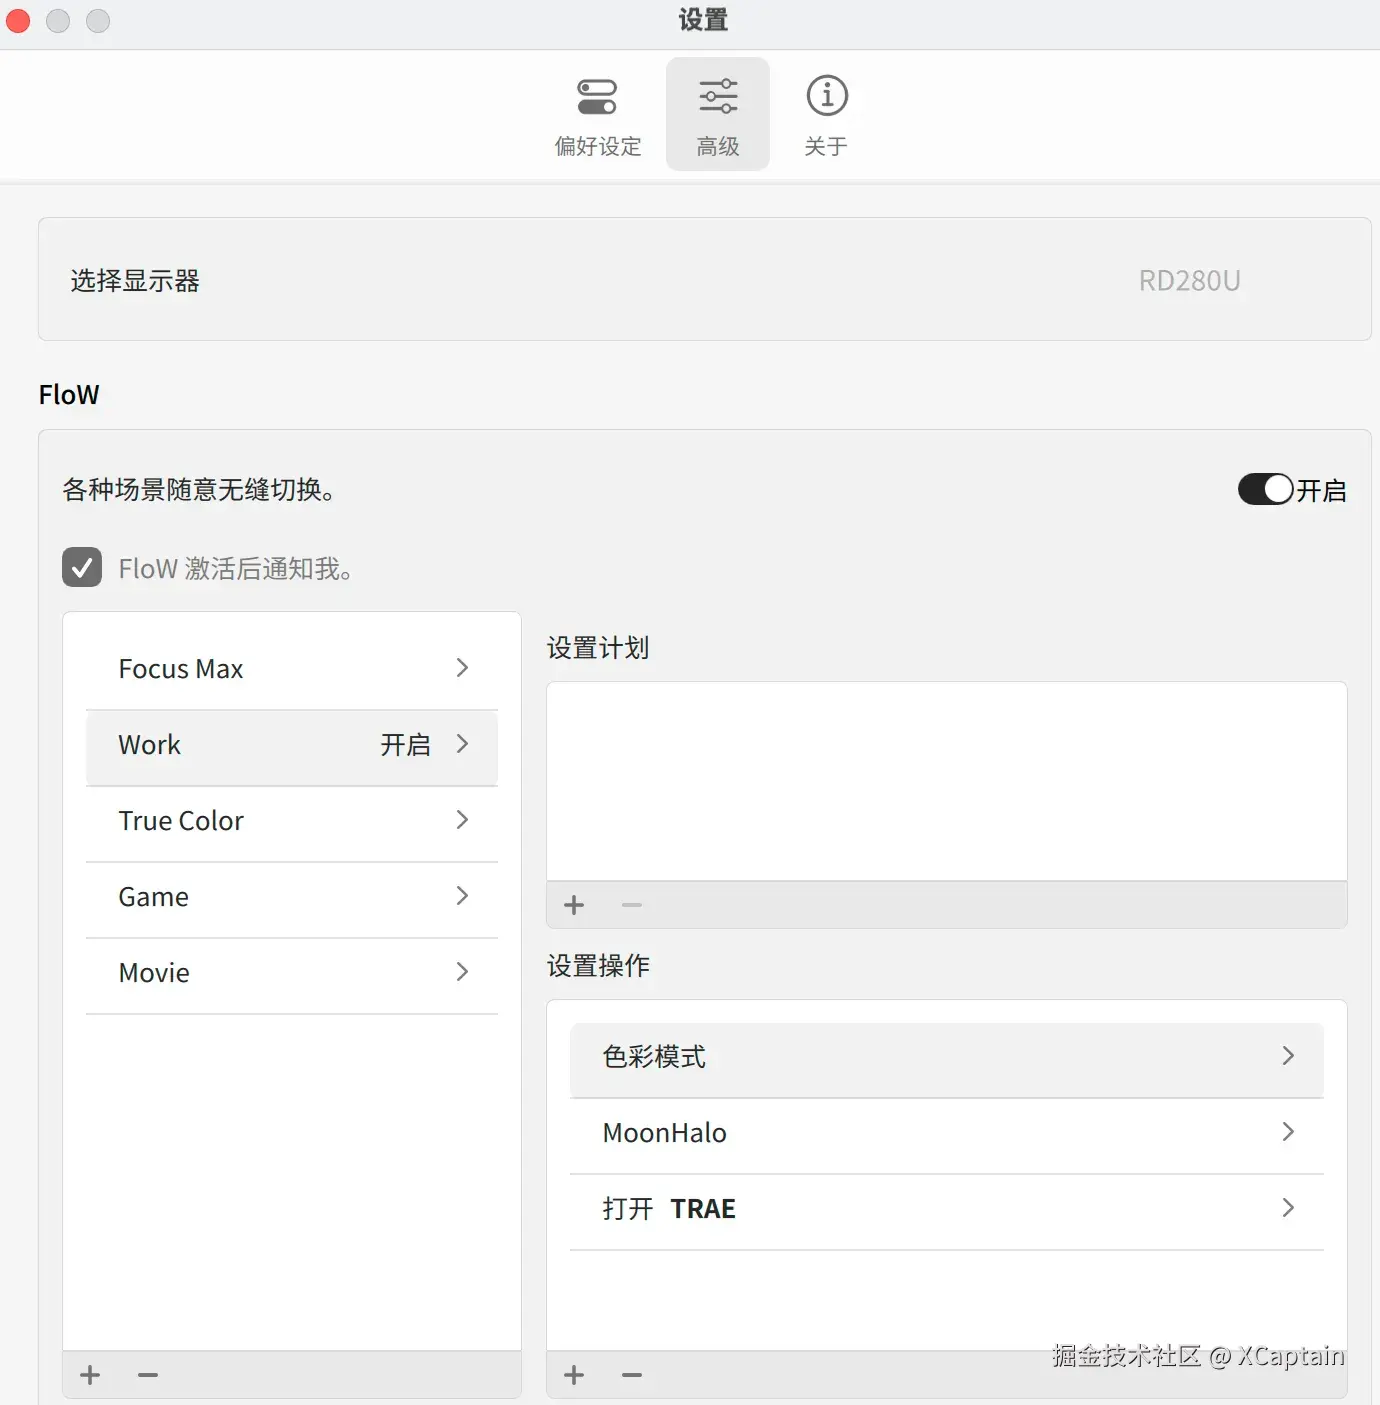This screenshot has width=1380, height=1405.
Task: Toggle the FloW 开启 switch
Action: (x=1266, y=489)
